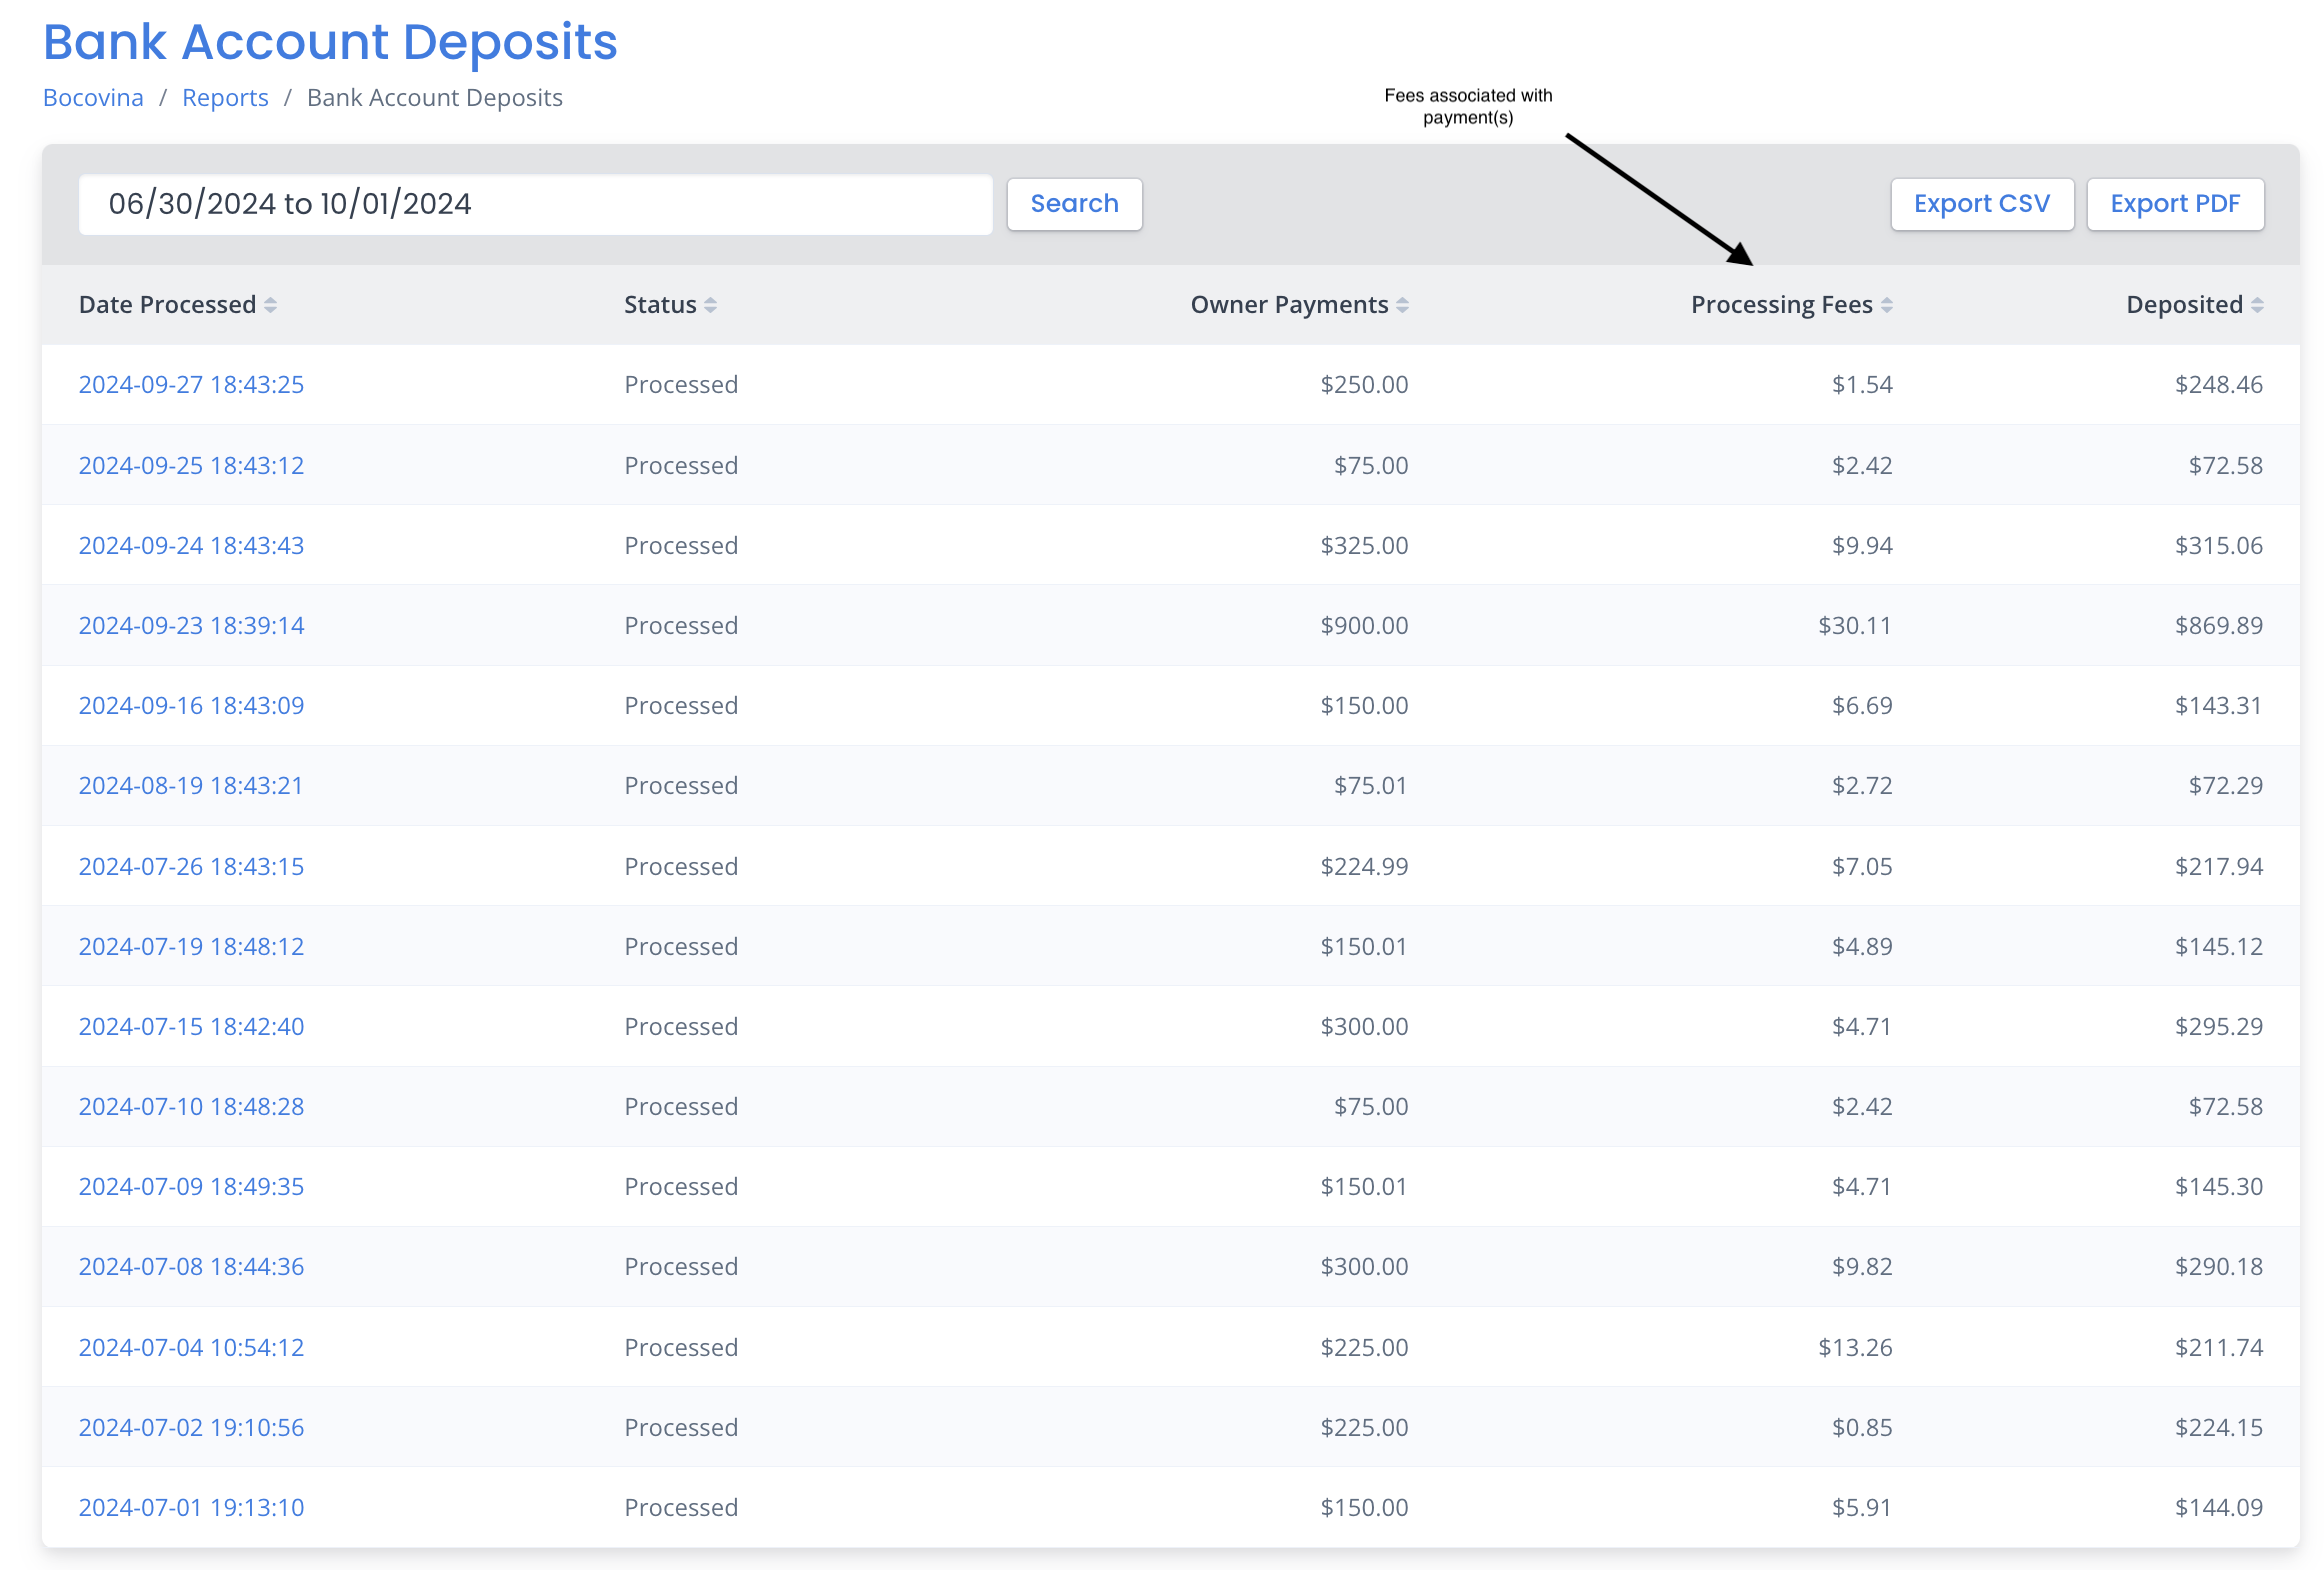Click the Processing Fees header label
Screen dimensions: 2324x1570
[1781, 305]
